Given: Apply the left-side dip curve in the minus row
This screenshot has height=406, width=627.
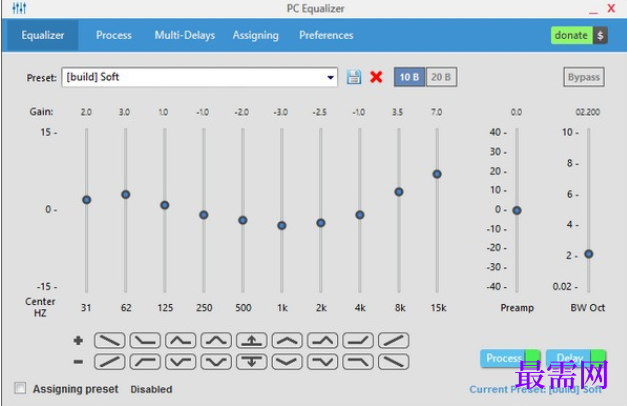Looking at the screenshot, I should [x=181, y=362].
